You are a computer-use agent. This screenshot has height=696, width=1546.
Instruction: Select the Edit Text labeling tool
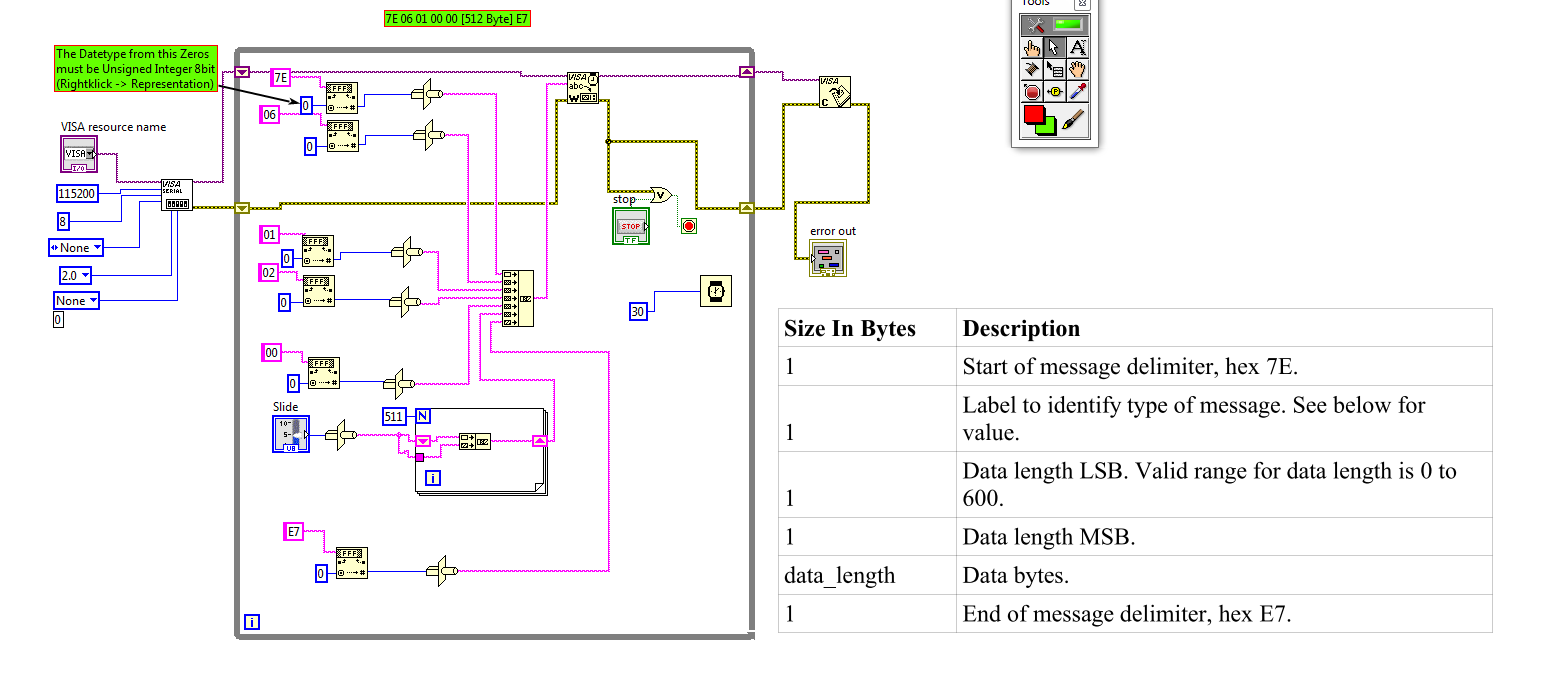pyautogui.click(x=1077, y=47)
